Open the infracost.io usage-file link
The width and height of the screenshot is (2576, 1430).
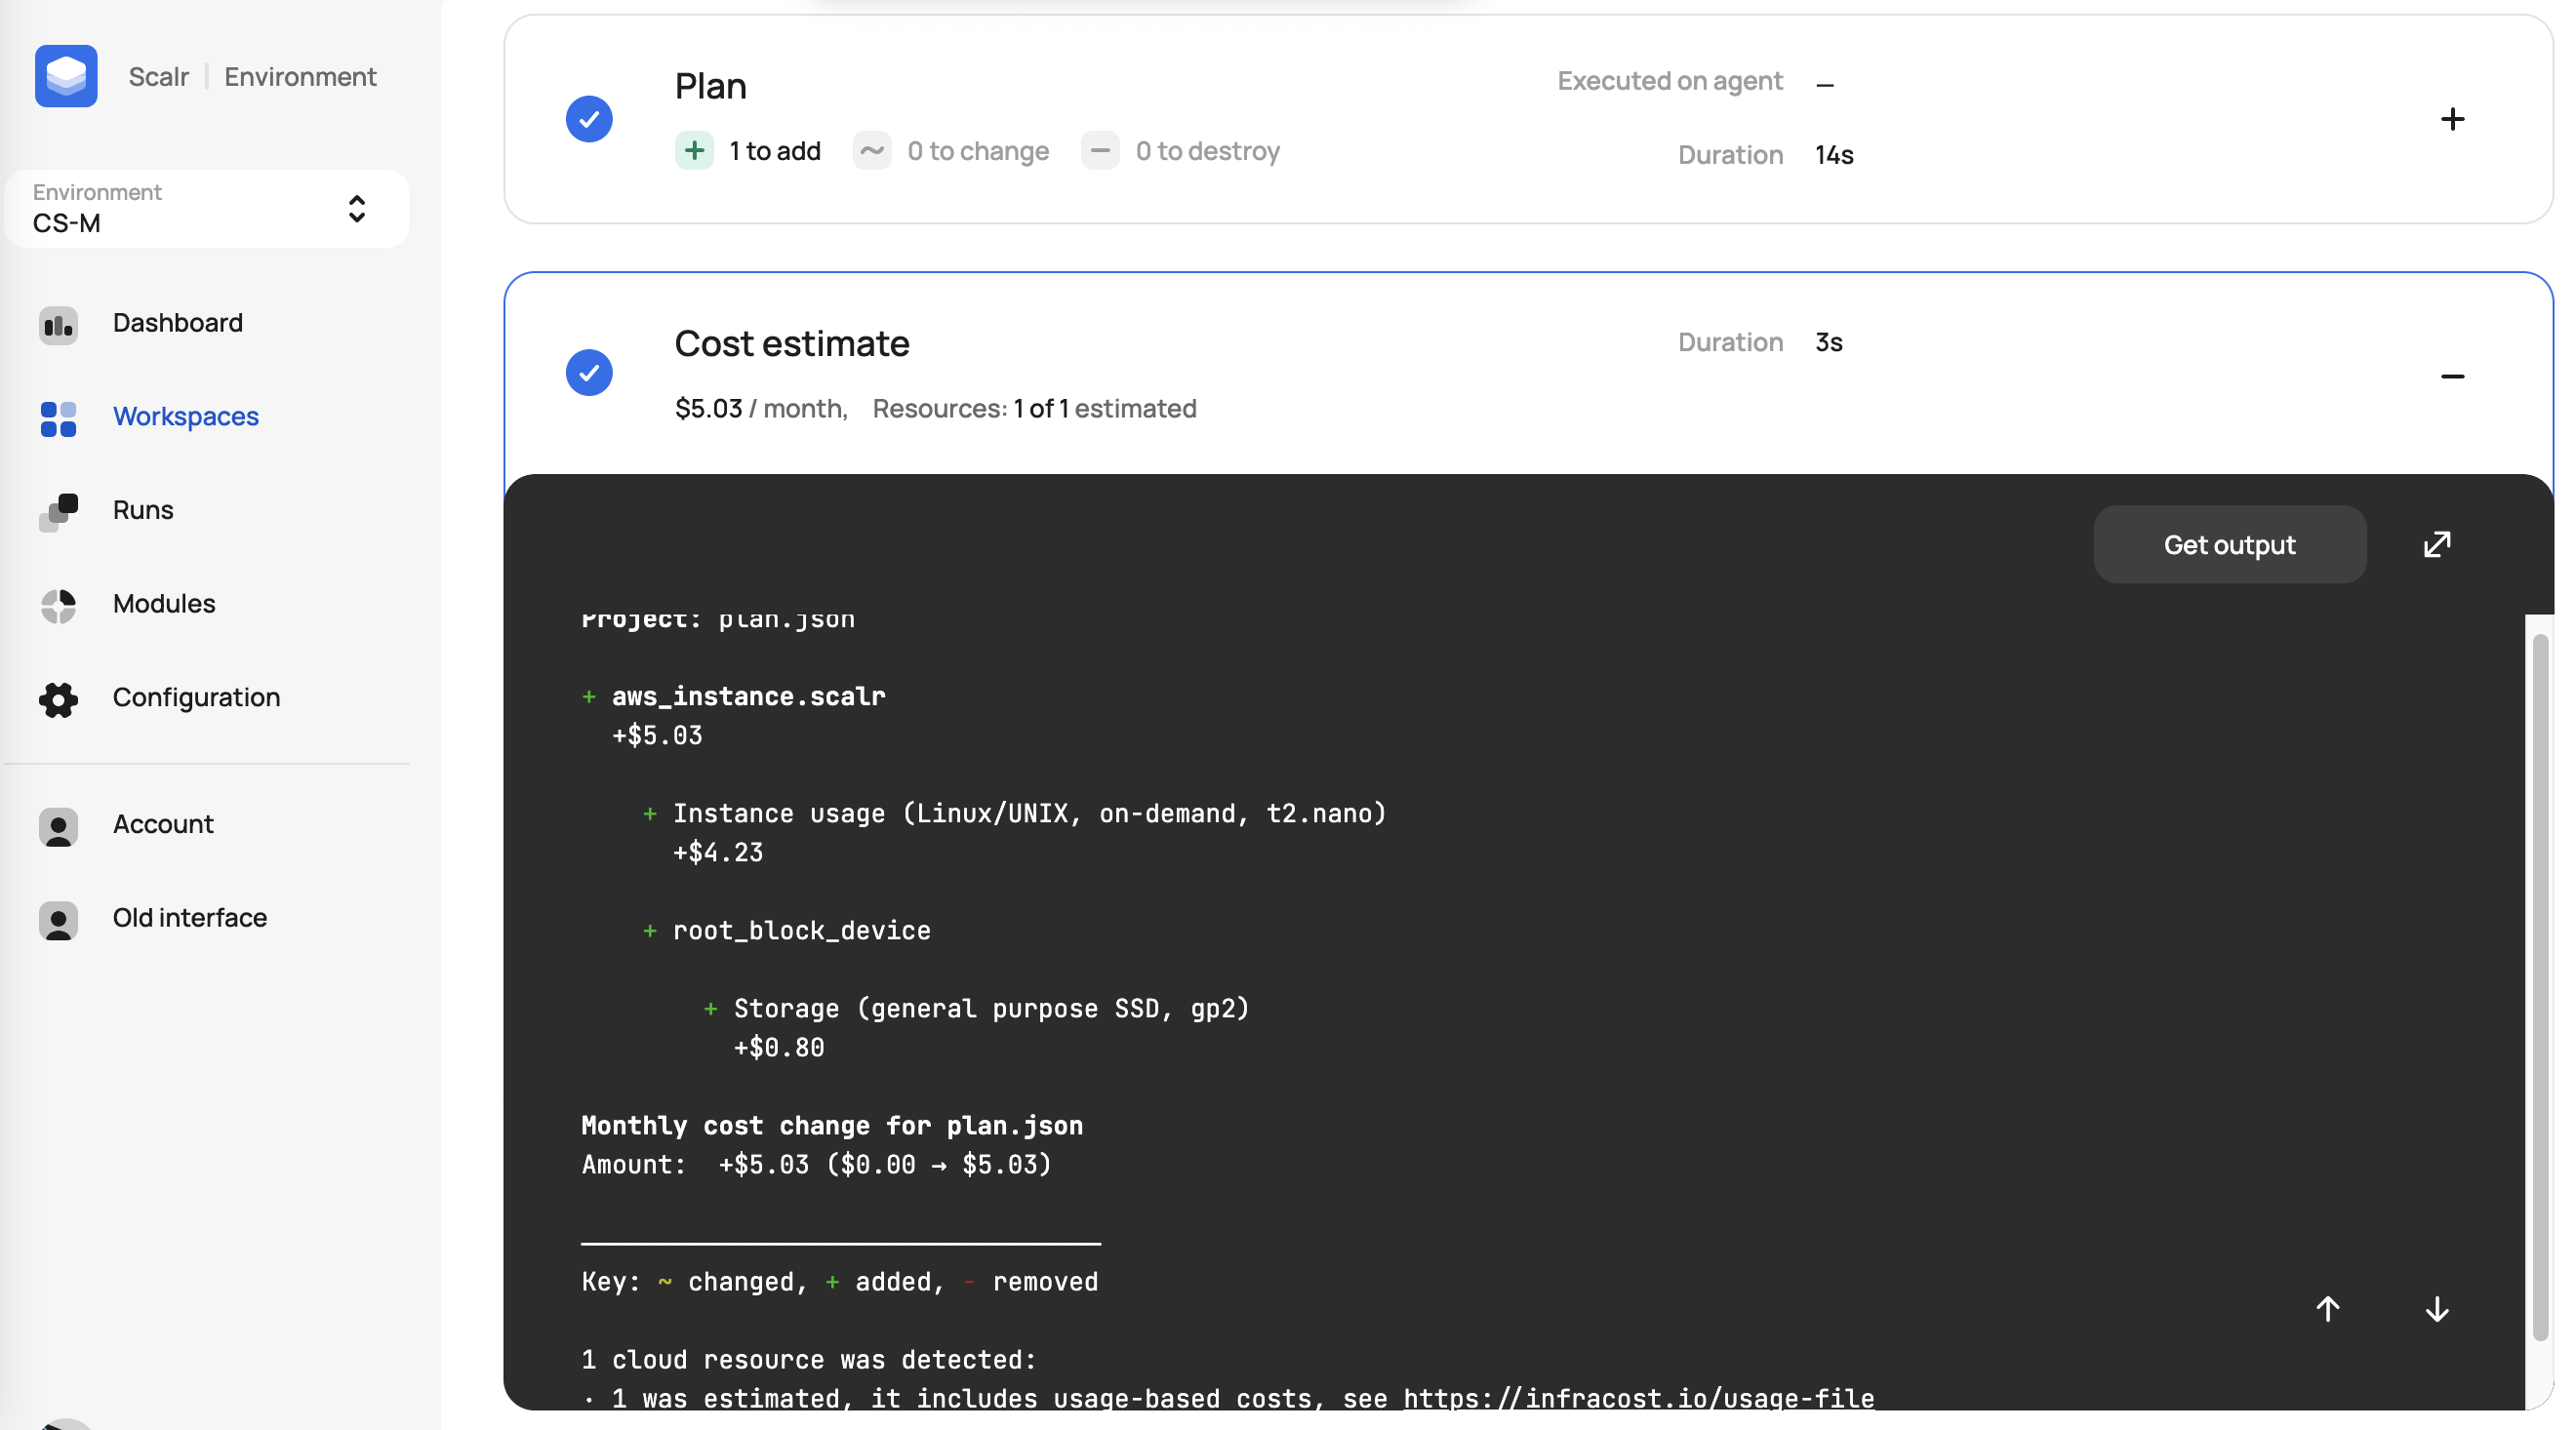coord(1638,1397)
